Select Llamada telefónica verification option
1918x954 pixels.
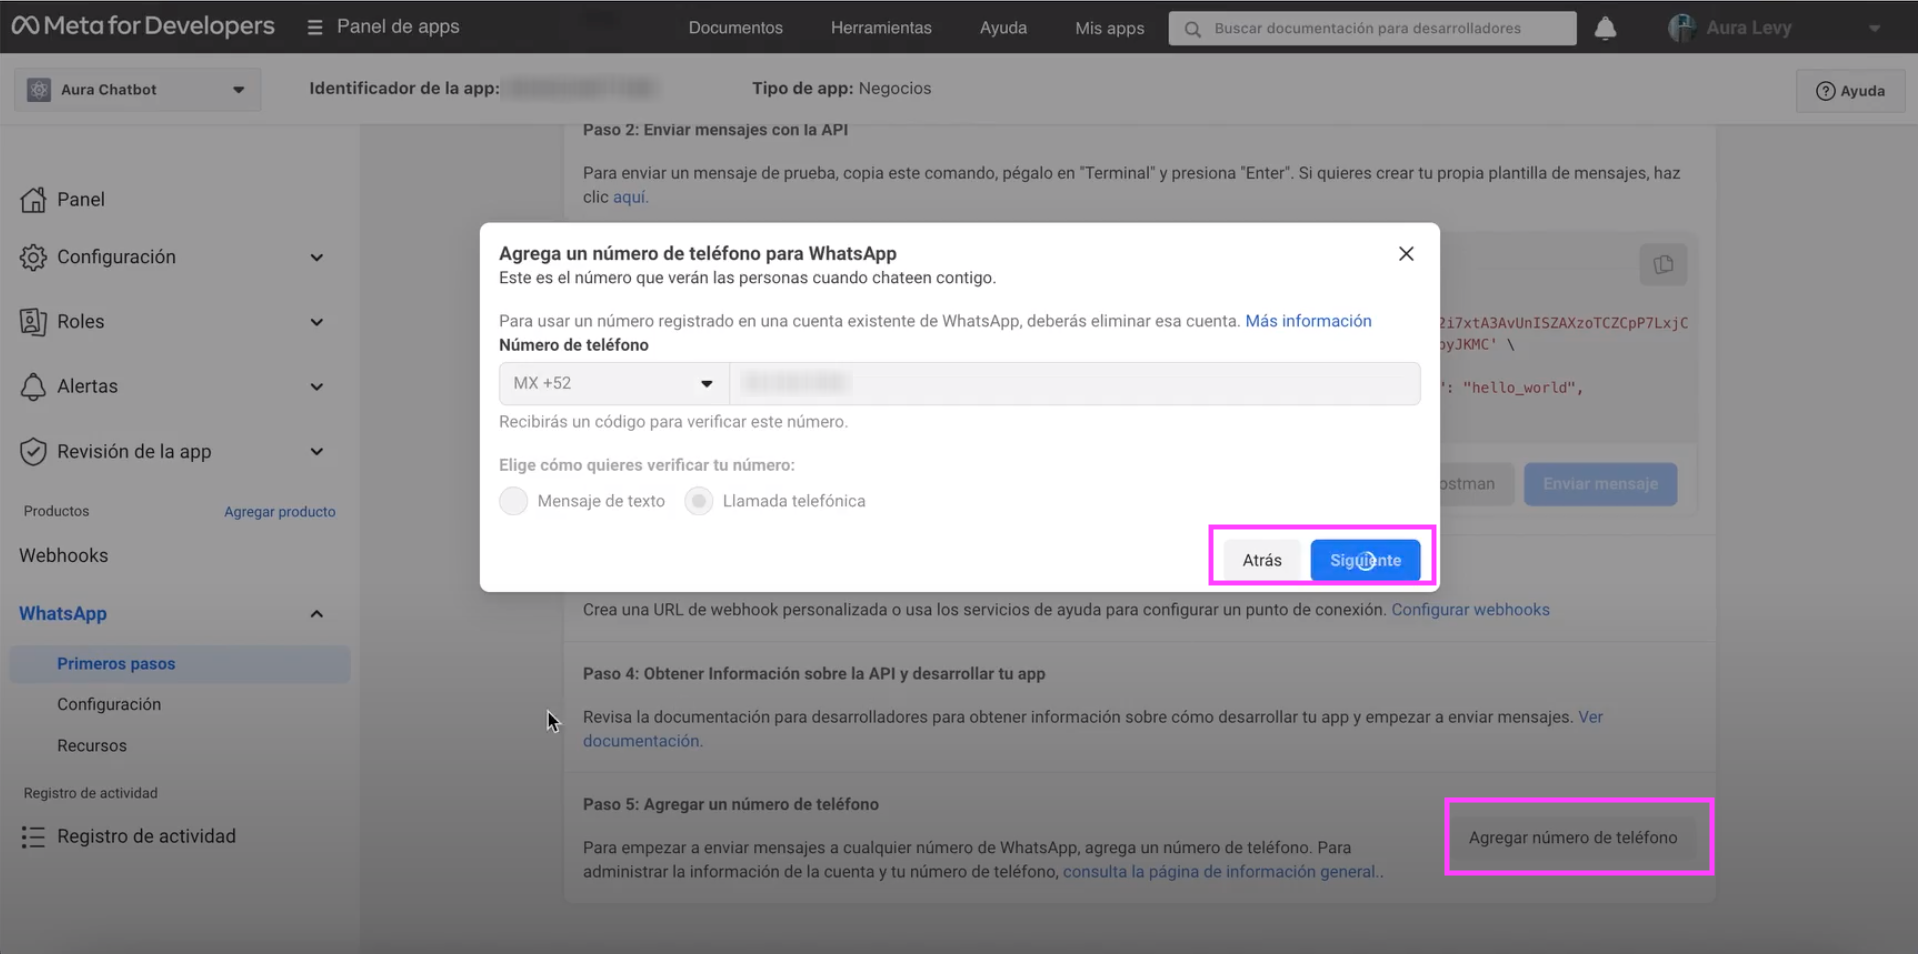699,501
